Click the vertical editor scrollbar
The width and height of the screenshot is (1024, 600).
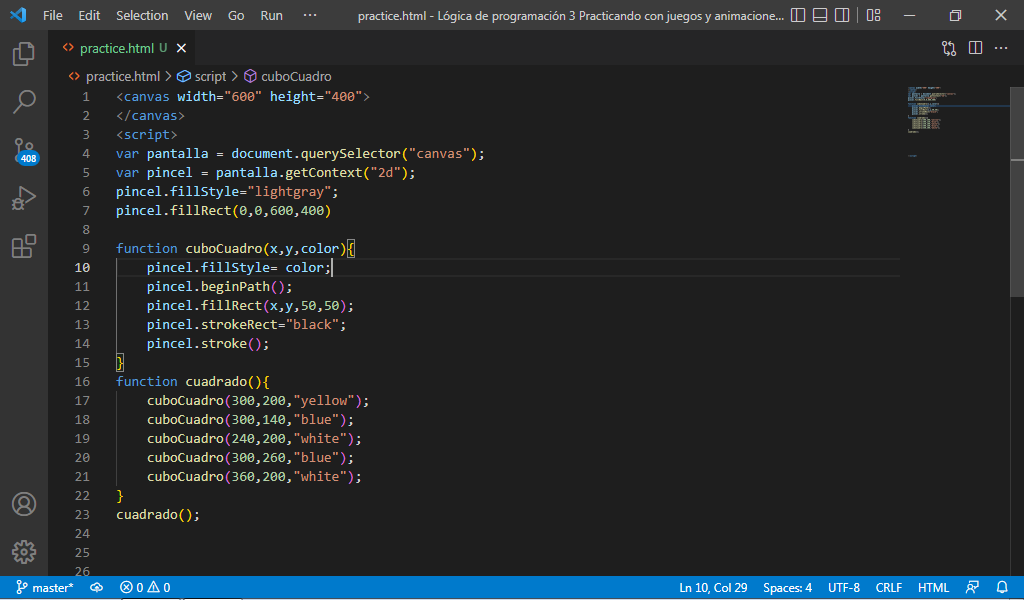click(x=1017, y=193)
